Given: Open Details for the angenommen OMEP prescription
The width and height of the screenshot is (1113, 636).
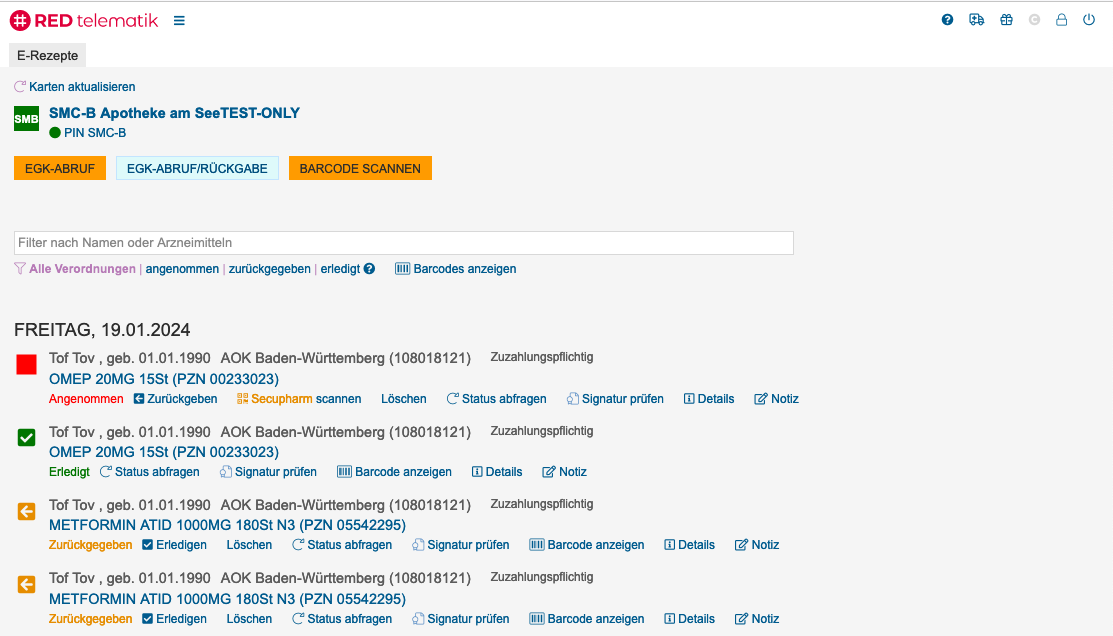Looking at the screenshot, I should point(708,399).
